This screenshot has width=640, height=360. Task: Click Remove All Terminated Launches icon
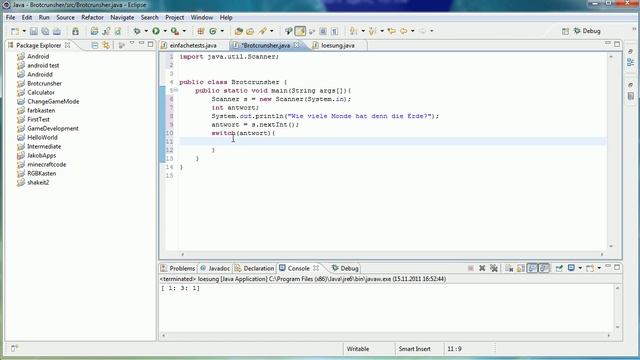pyautogui.click(x=494, y=268)
